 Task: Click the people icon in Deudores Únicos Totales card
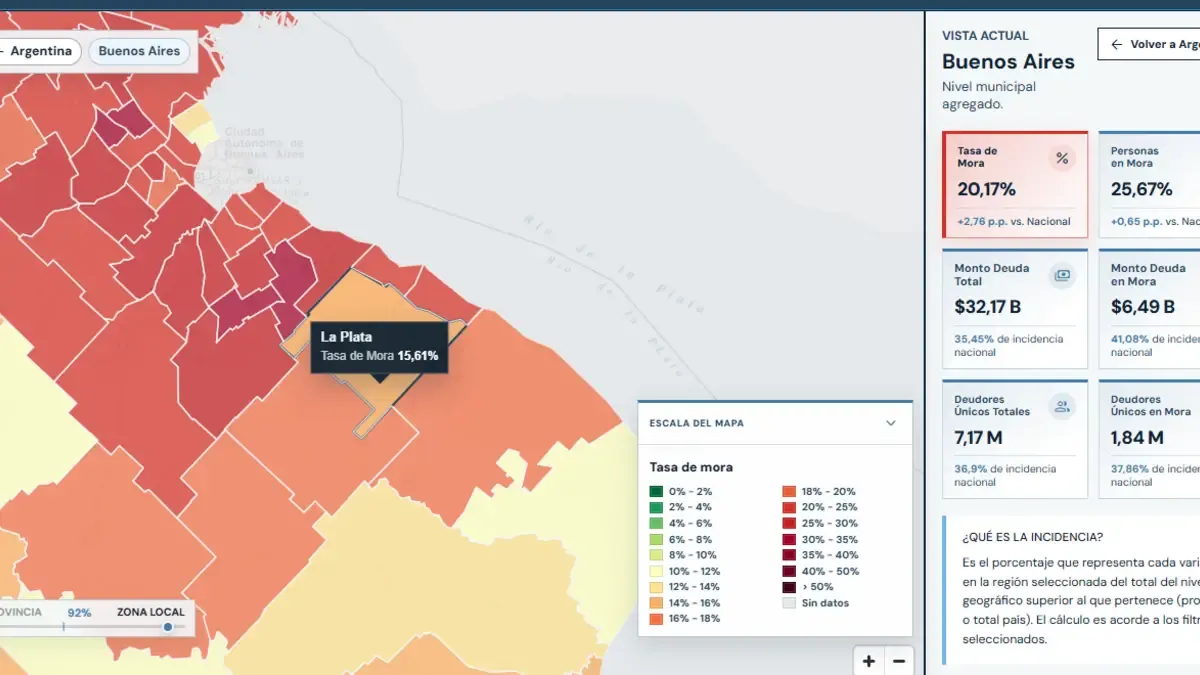(x=1062, y=406)
